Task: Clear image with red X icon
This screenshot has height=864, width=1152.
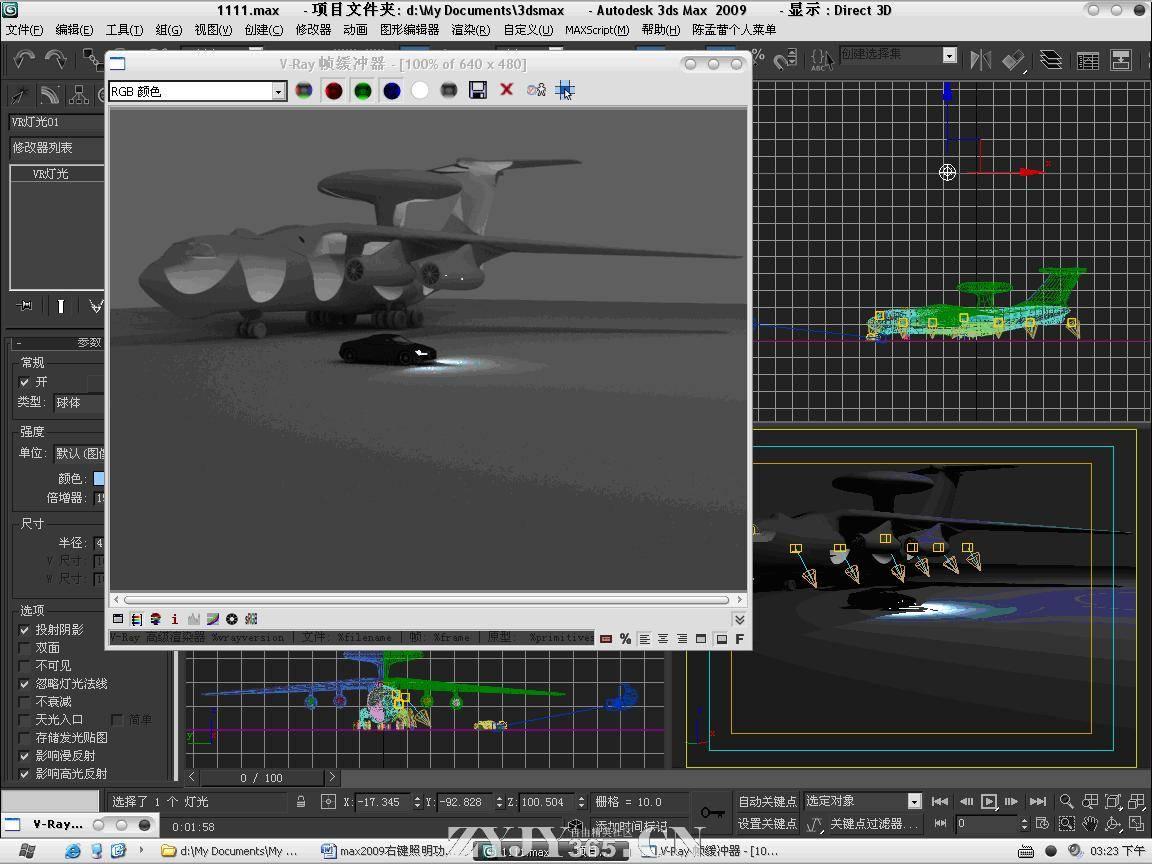Action: [506, 90]
